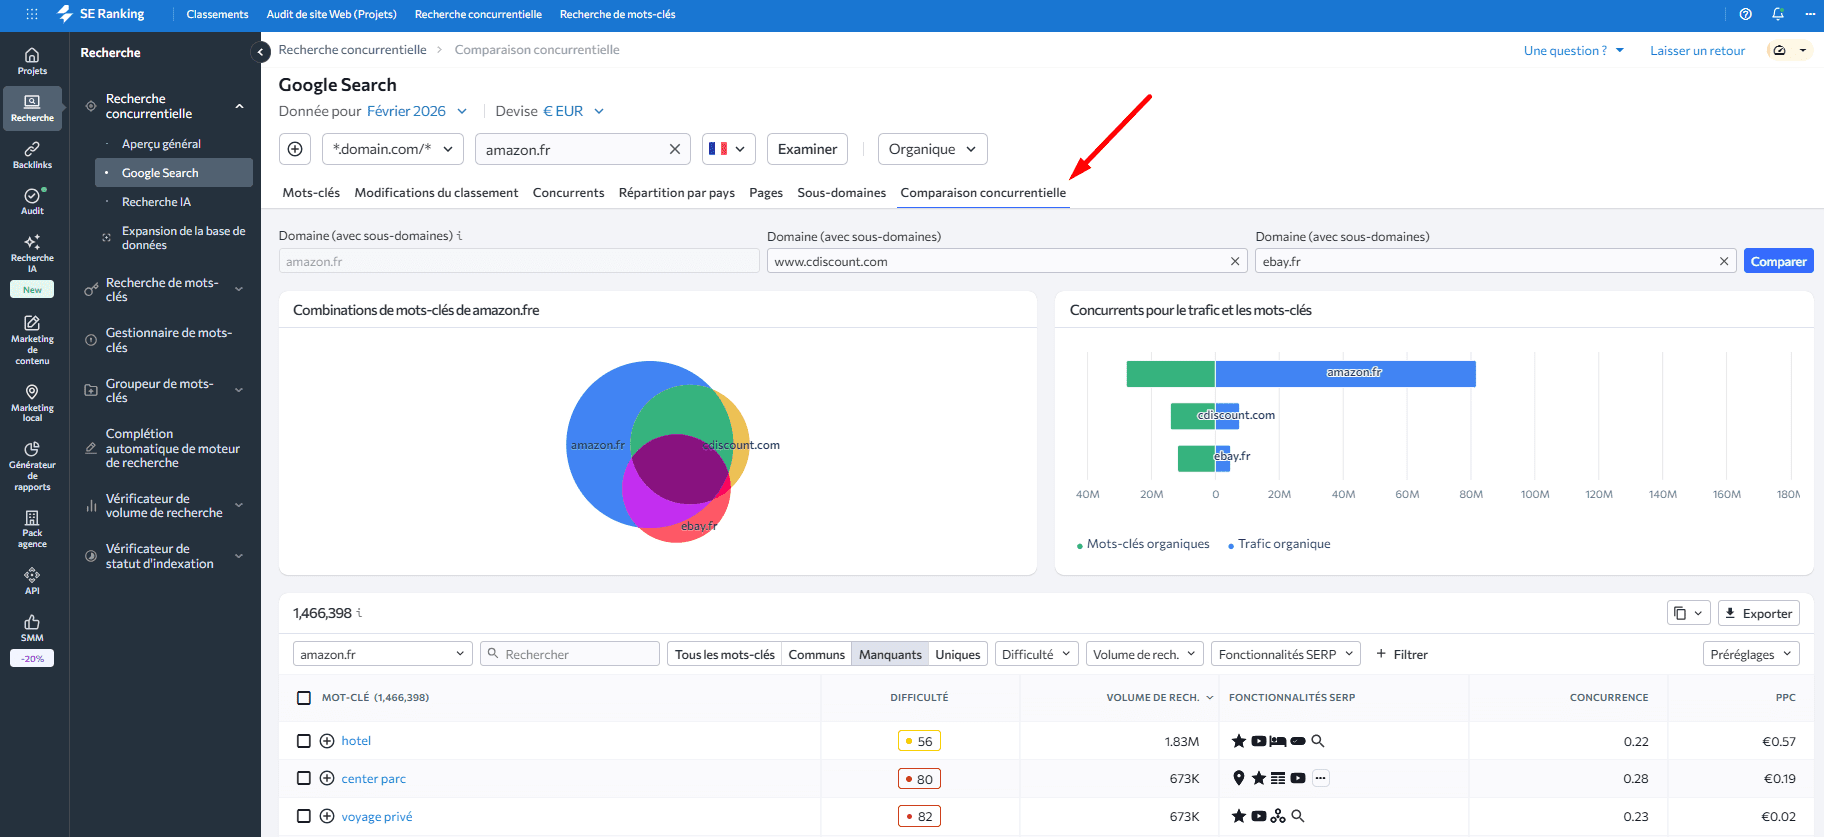Screen dimensions: 1824x837
Task: Add center parc keyword with plus icon
Action: coord(327,778)
